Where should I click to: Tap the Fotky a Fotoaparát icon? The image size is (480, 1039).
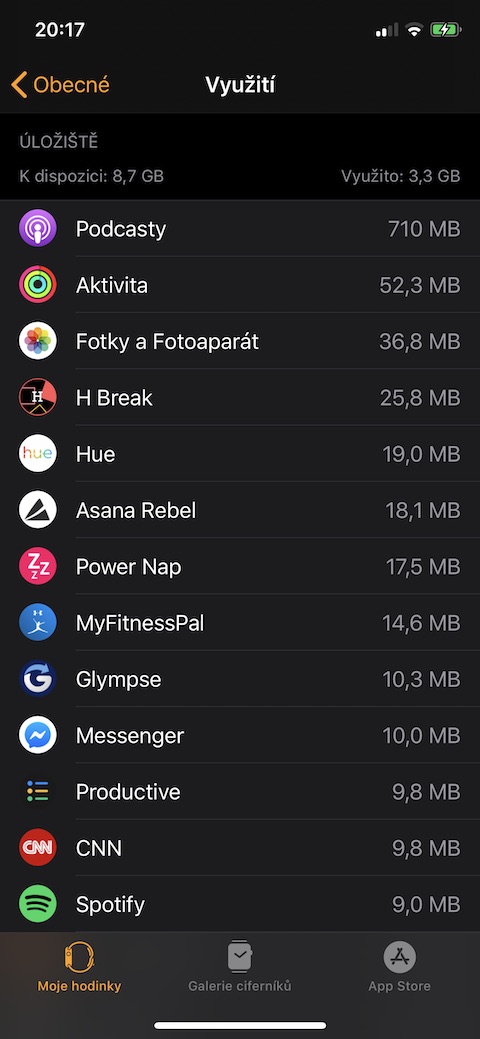tap(37, 341)
